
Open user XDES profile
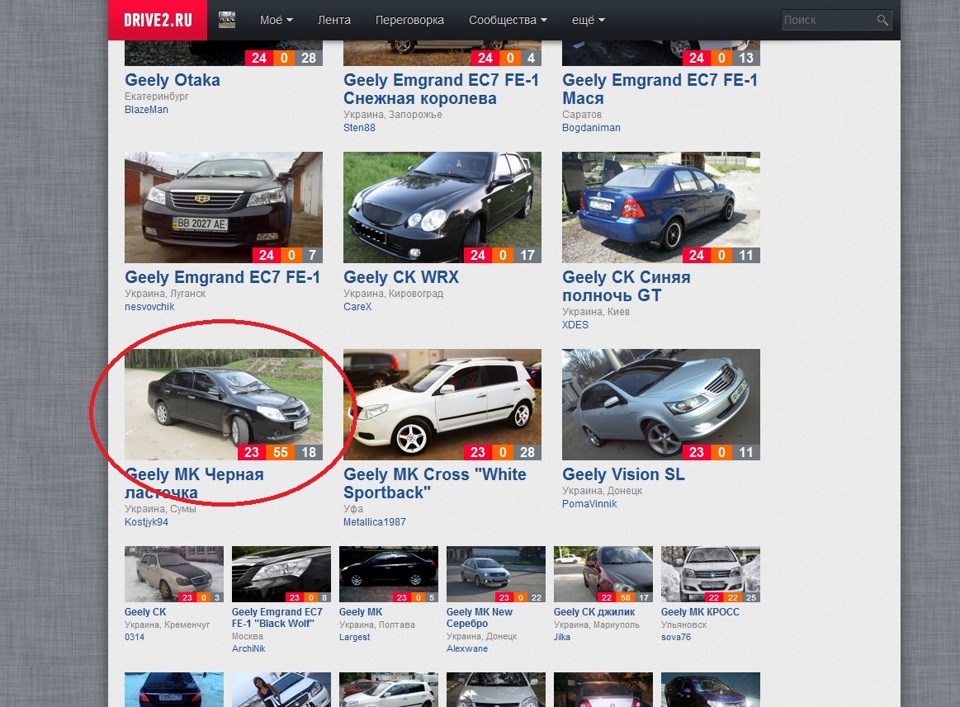[x=575, y=325]
